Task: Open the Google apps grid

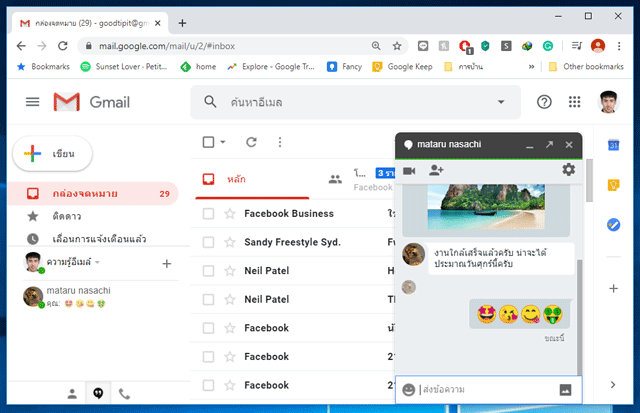Action: (574, 102)
